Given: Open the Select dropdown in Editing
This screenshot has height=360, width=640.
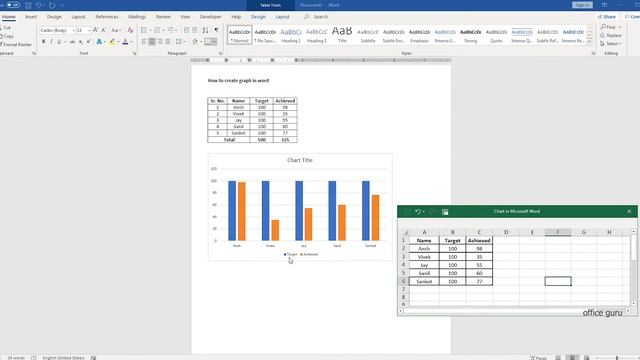Looking at the screenshot, I should 611,44.
